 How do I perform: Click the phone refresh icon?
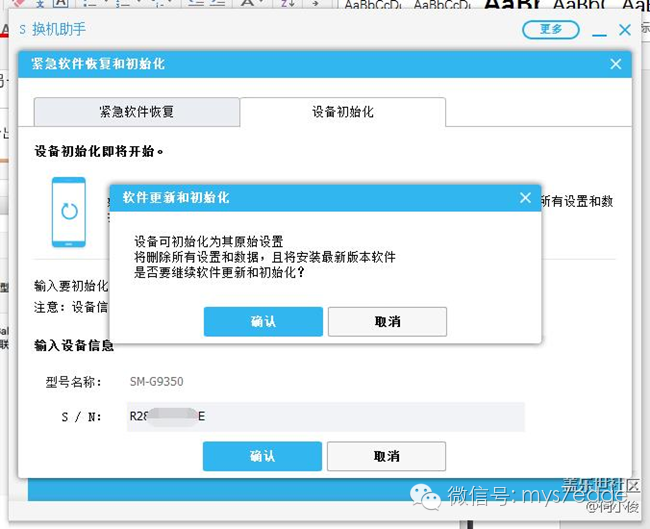click(69, 212)
